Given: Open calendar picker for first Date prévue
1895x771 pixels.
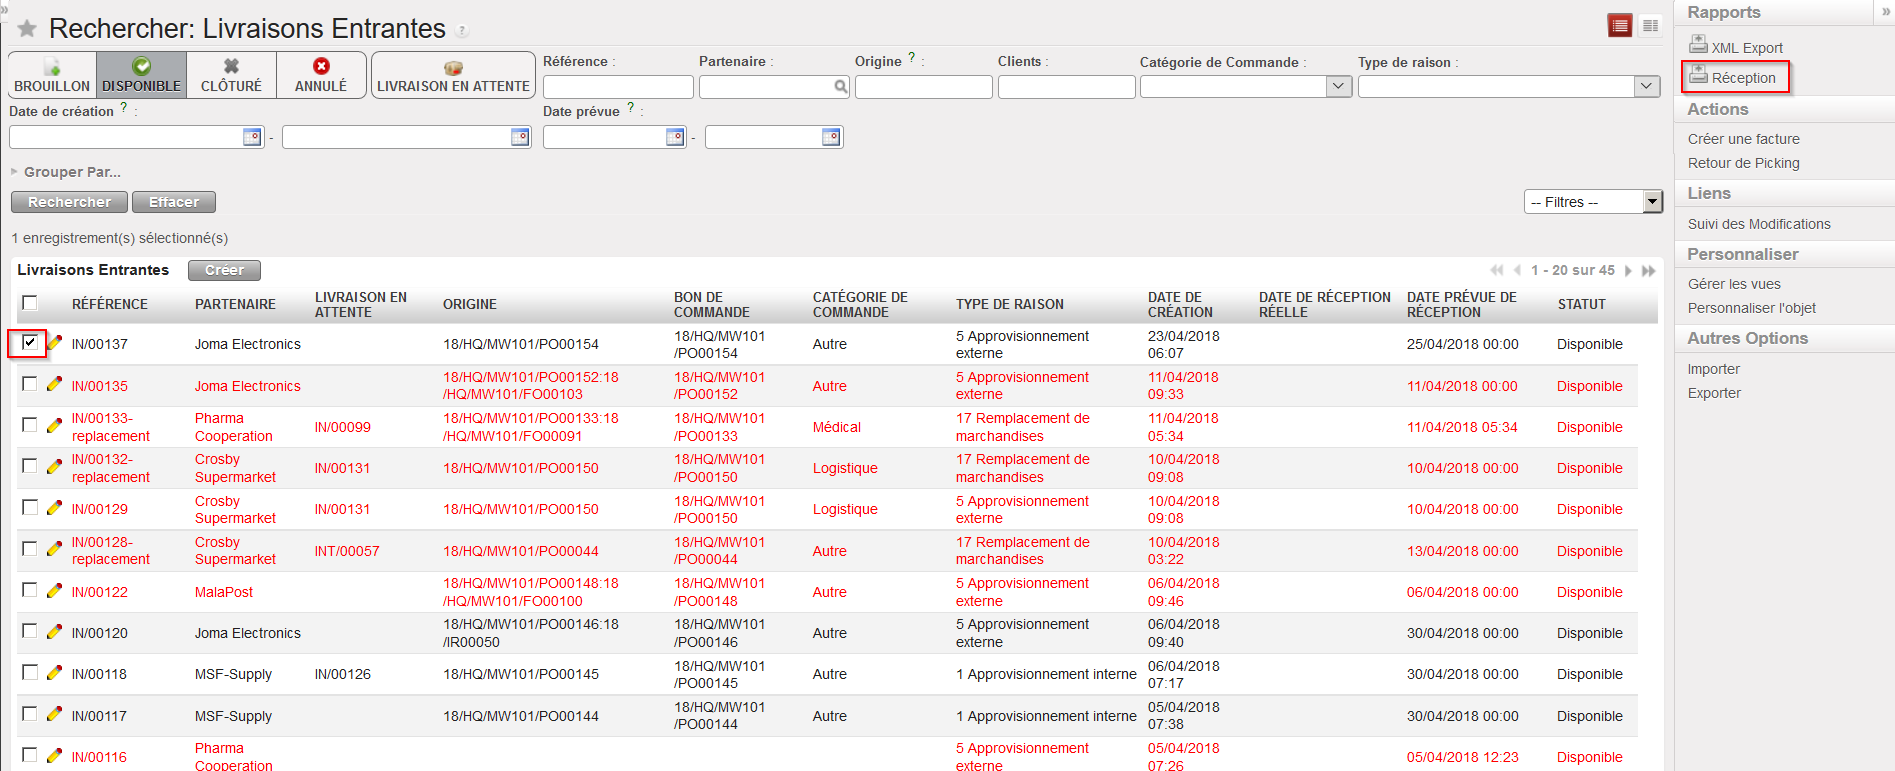Looking at the screenshot, I should (x=675, y=137).
